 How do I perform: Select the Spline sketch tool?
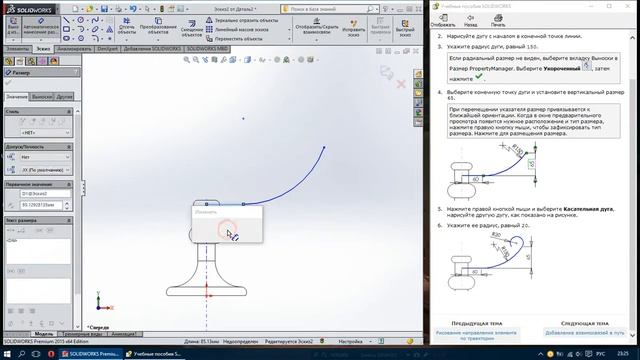(95, 20)
